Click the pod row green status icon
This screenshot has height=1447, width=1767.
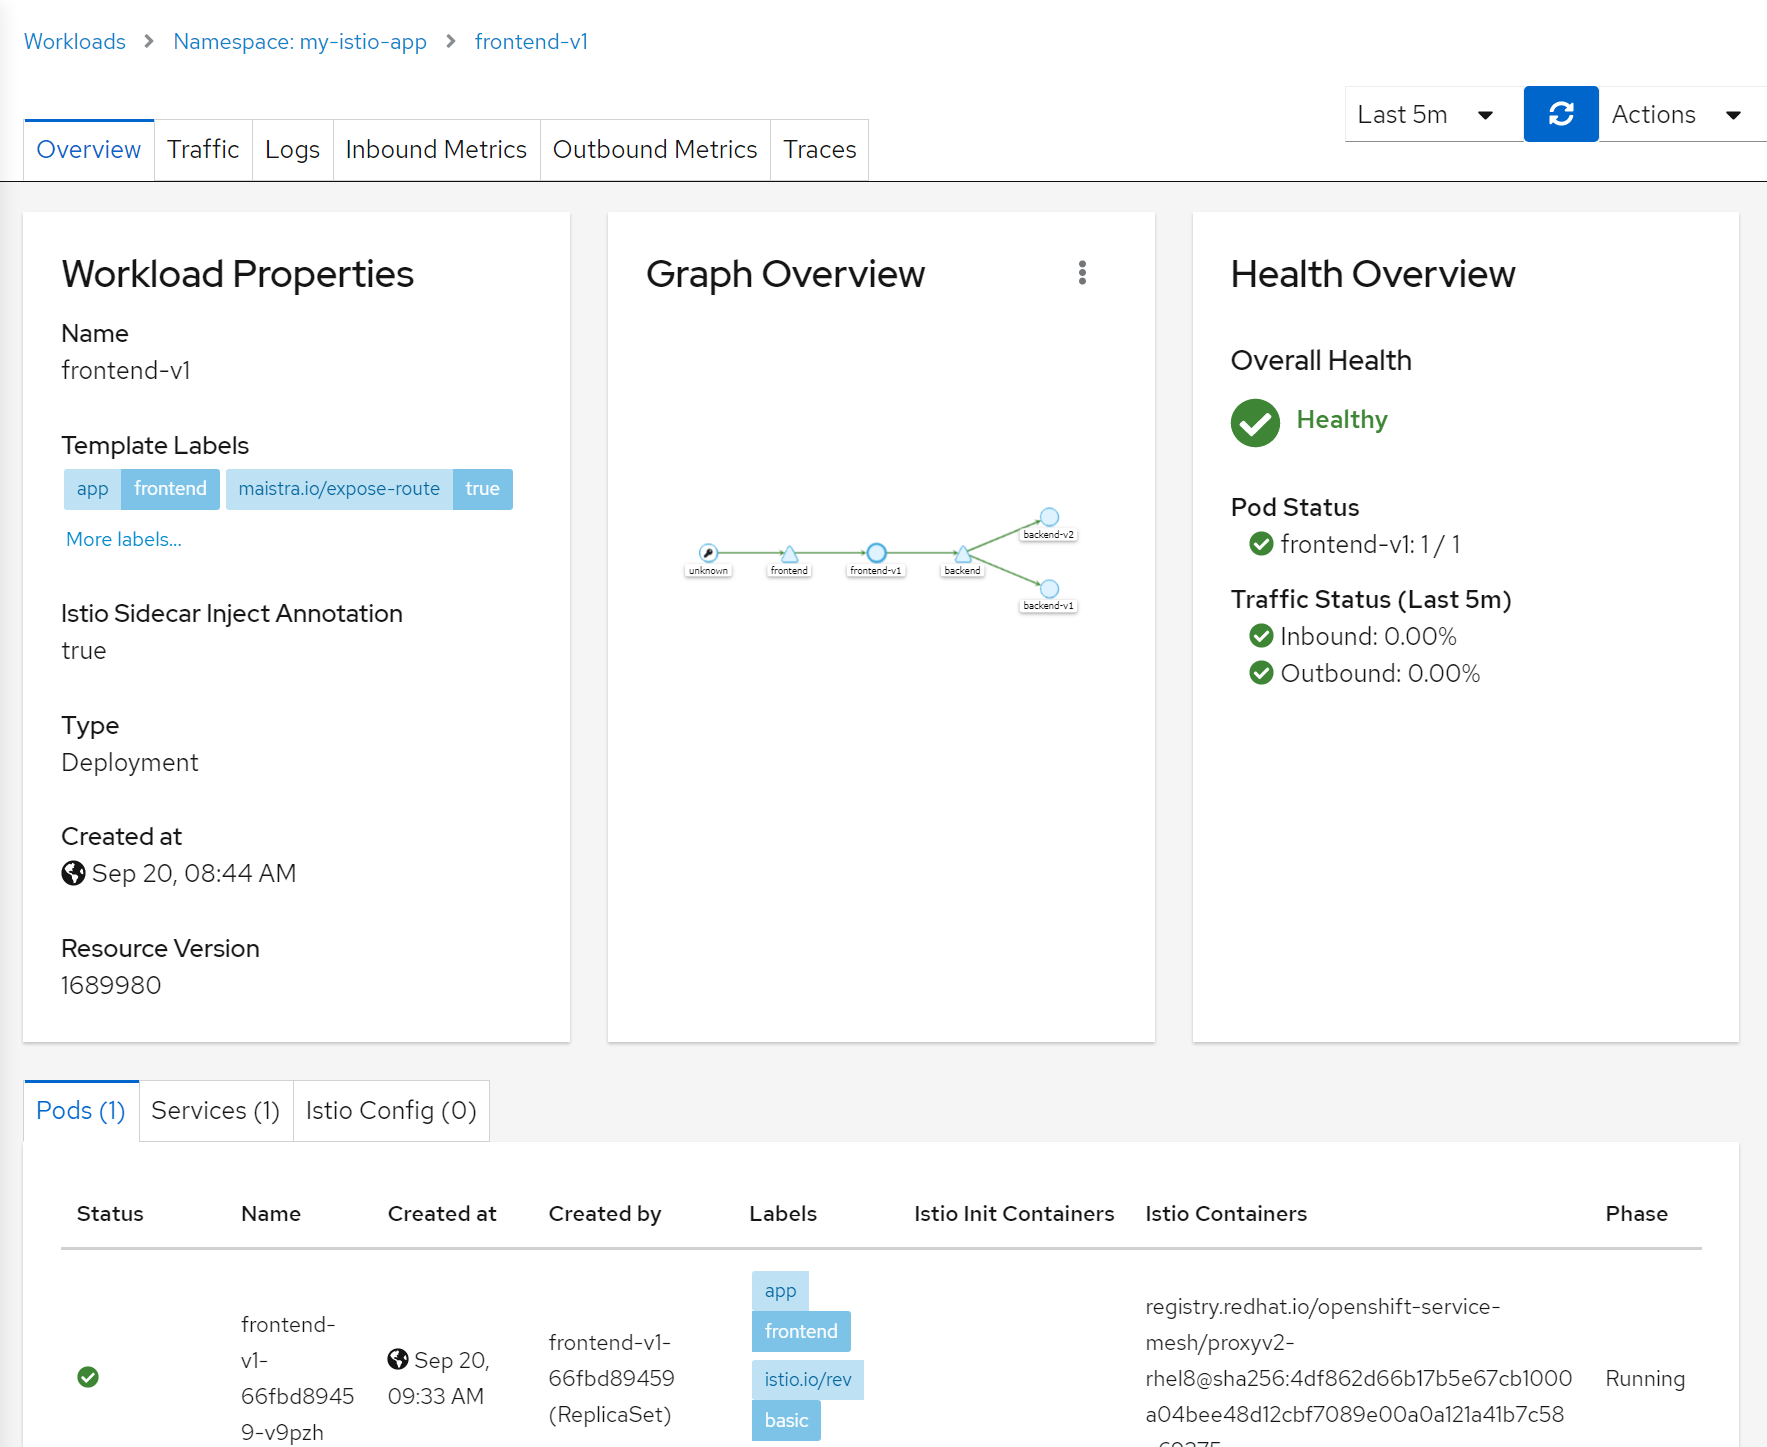click(88, 1377)
